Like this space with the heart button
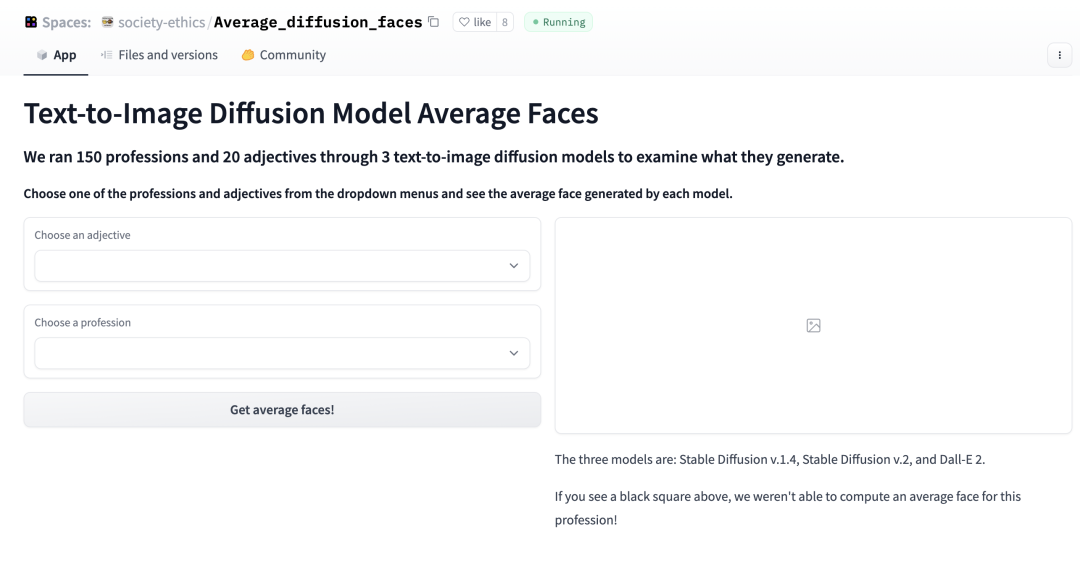This screenshot has width=1080, height=577. 475,22
